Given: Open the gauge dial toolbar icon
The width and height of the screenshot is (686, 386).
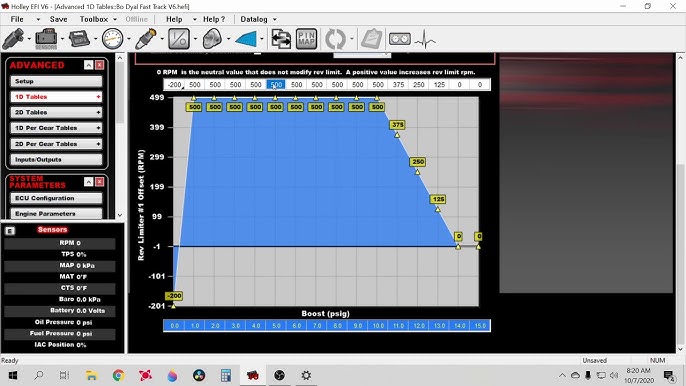Looking at the screenshot, I should [x=112, y=39].
